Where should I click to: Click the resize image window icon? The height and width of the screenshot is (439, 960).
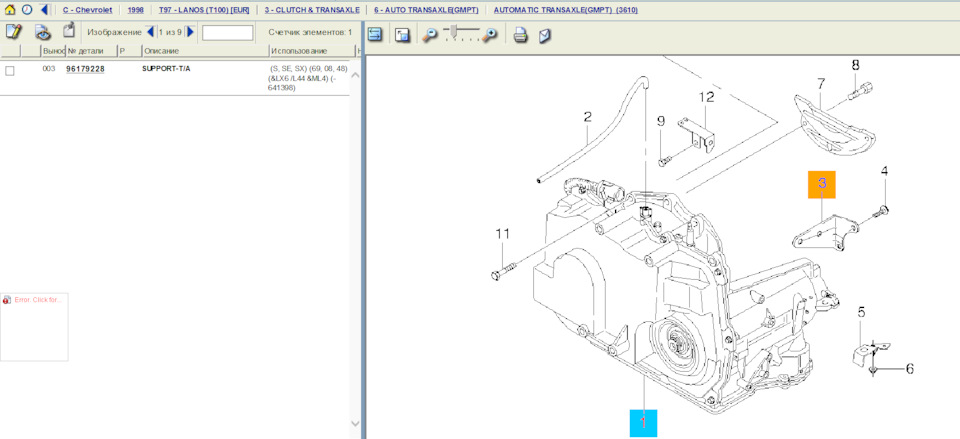[x=402, y=35]
